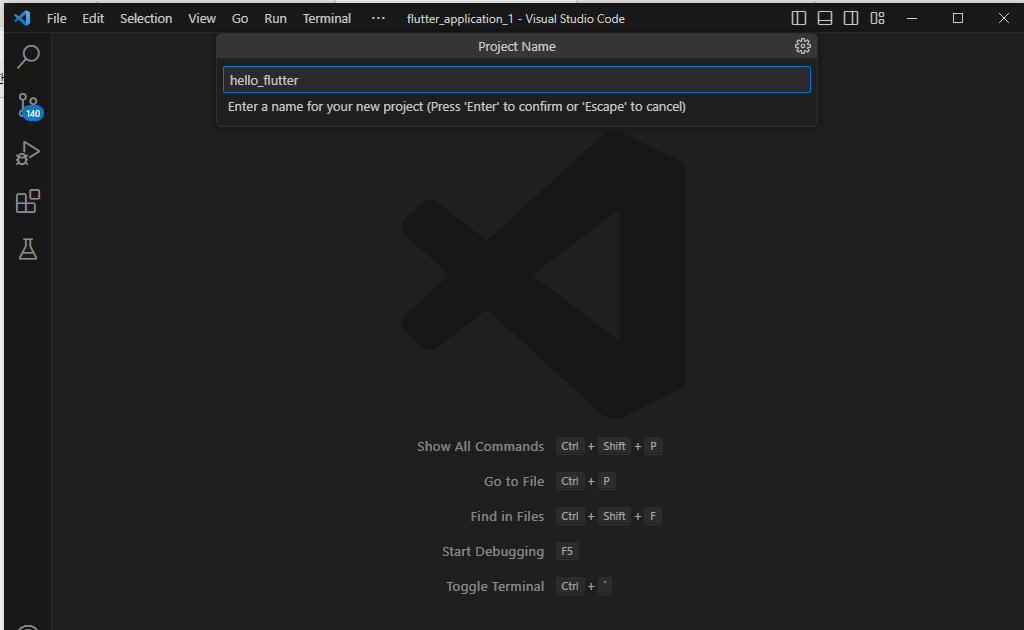Click the hello_flutter project name field
The height and width of the screenshot is (630, 1024).
pyautogui.click(x=517, y=80)
